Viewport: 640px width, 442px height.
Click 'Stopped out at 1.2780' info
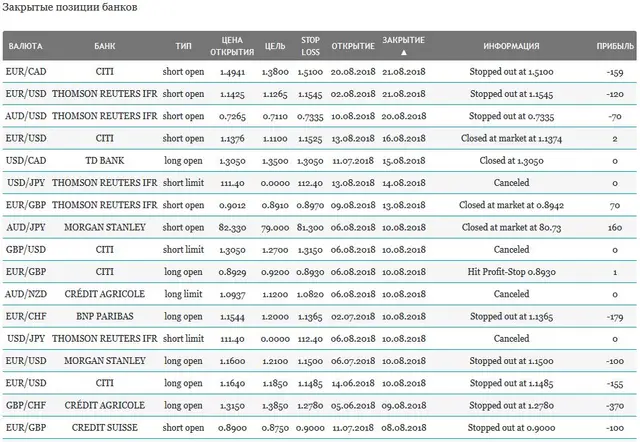coord(511,405)
